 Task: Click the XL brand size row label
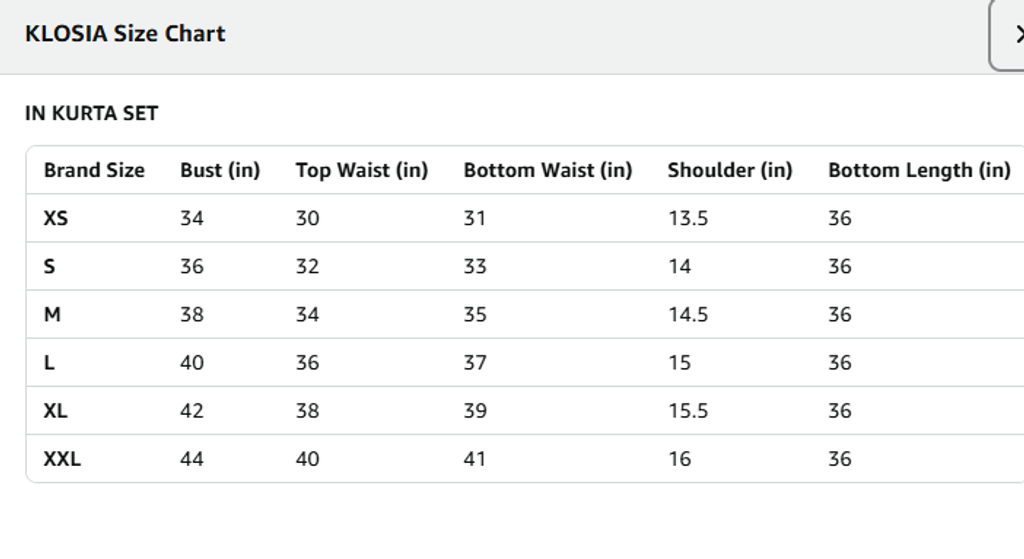[x=56, y=410]
